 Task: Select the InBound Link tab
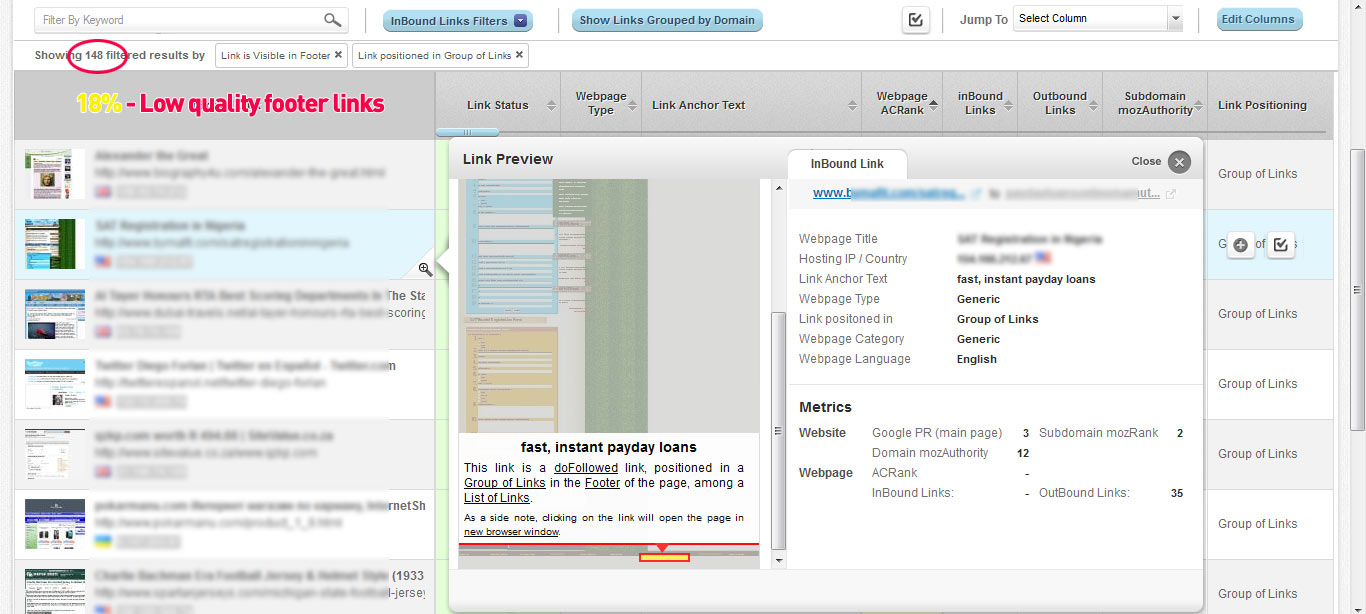846,164
